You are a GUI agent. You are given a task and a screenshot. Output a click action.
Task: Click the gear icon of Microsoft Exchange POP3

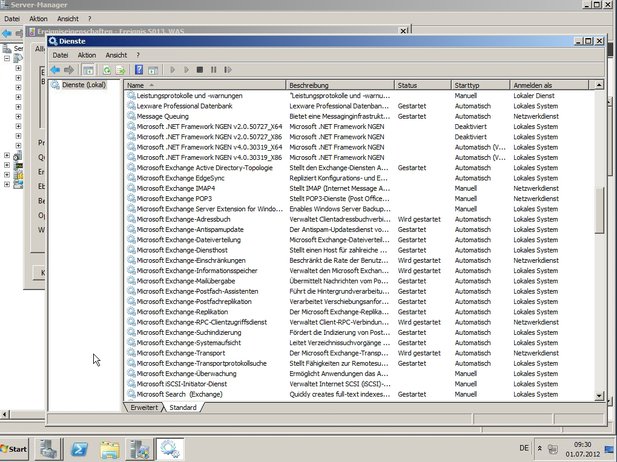tap(131, 198)
